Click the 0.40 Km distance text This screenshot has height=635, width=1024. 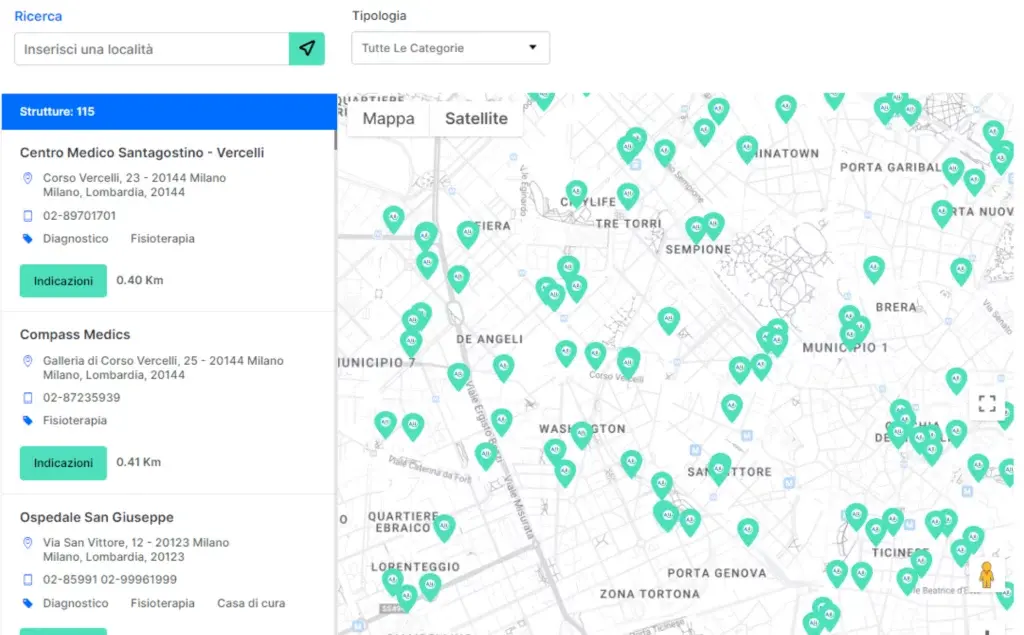tap(140, 280)
